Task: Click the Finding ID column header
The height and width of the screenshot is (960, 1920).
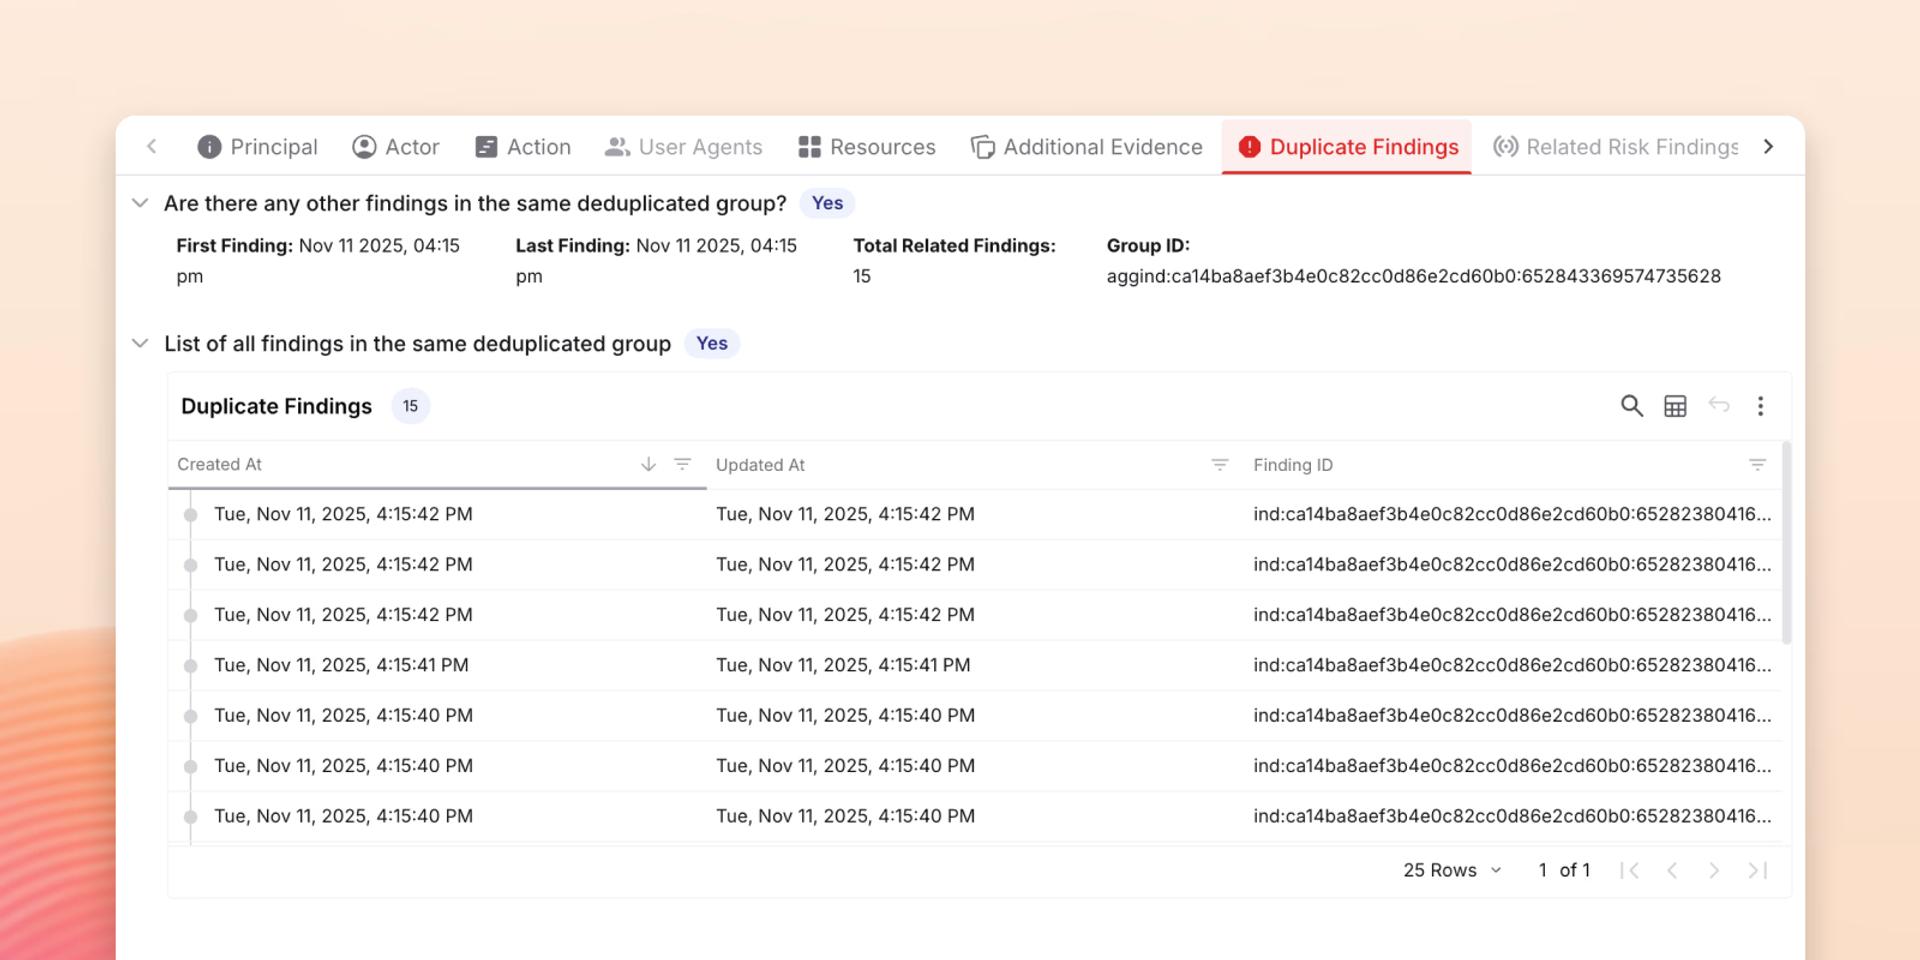Action: (x=1293, y=465)
